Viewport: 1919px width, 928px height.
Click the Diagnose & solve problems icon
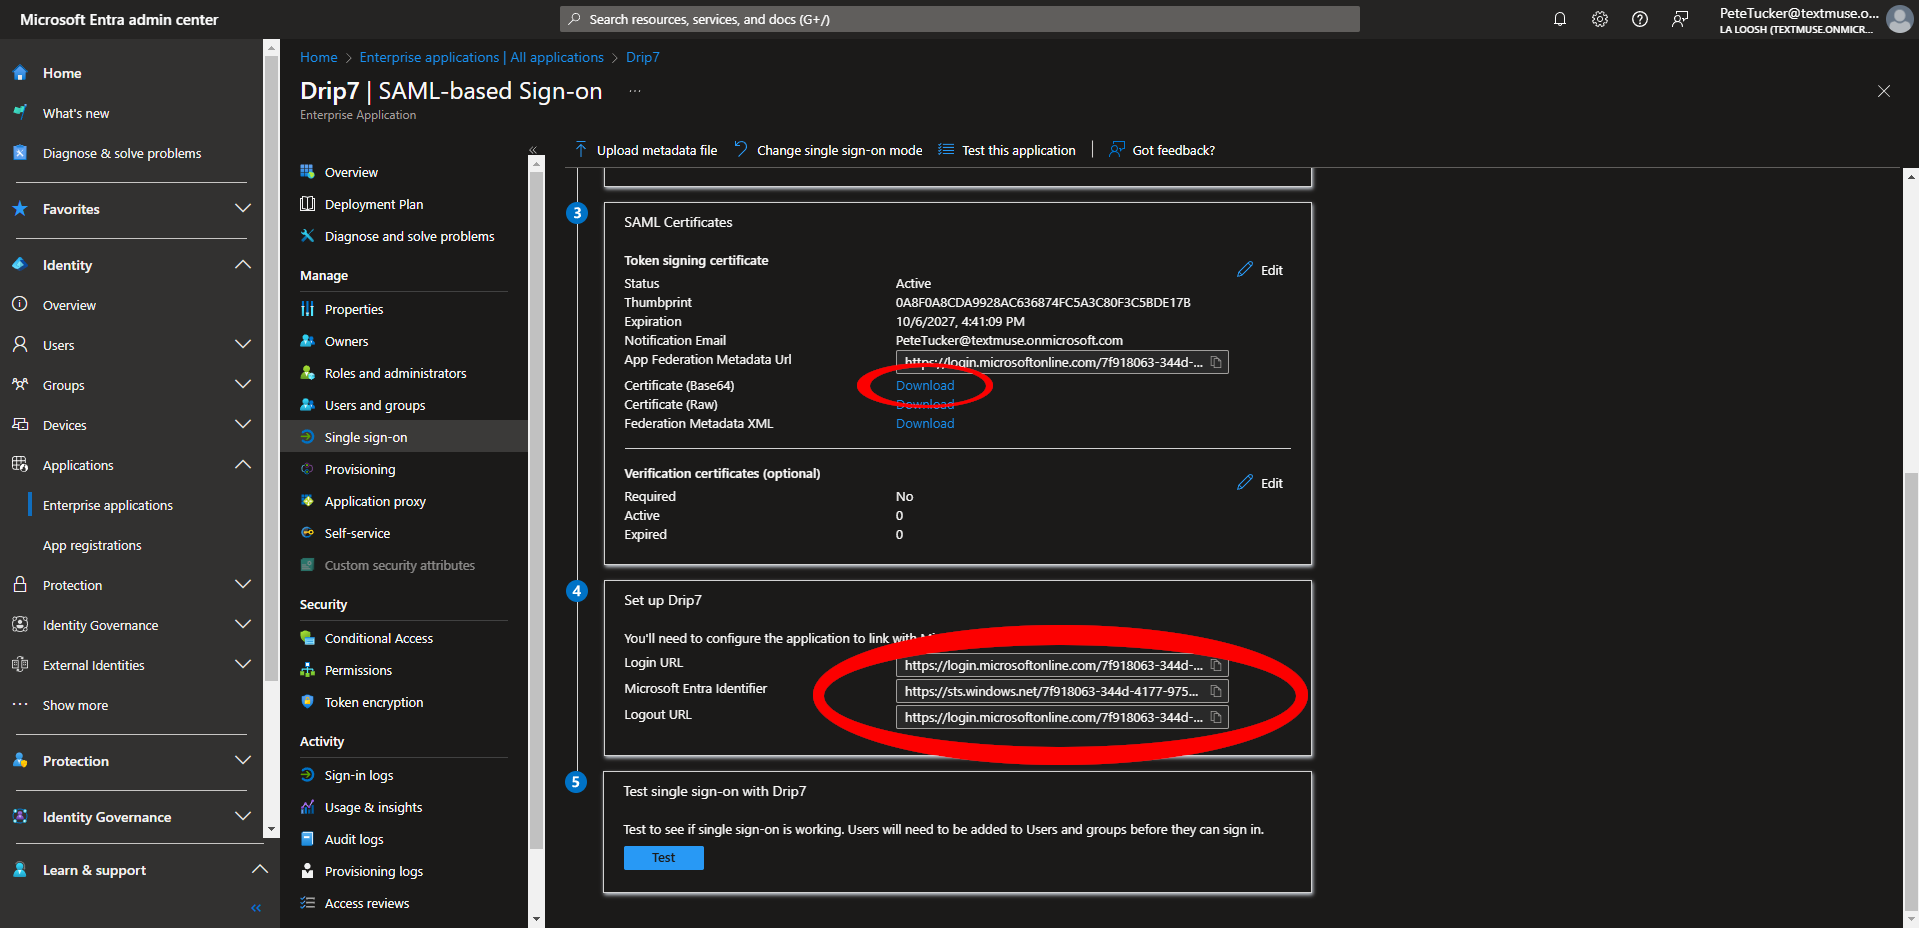tap(20, 153)
